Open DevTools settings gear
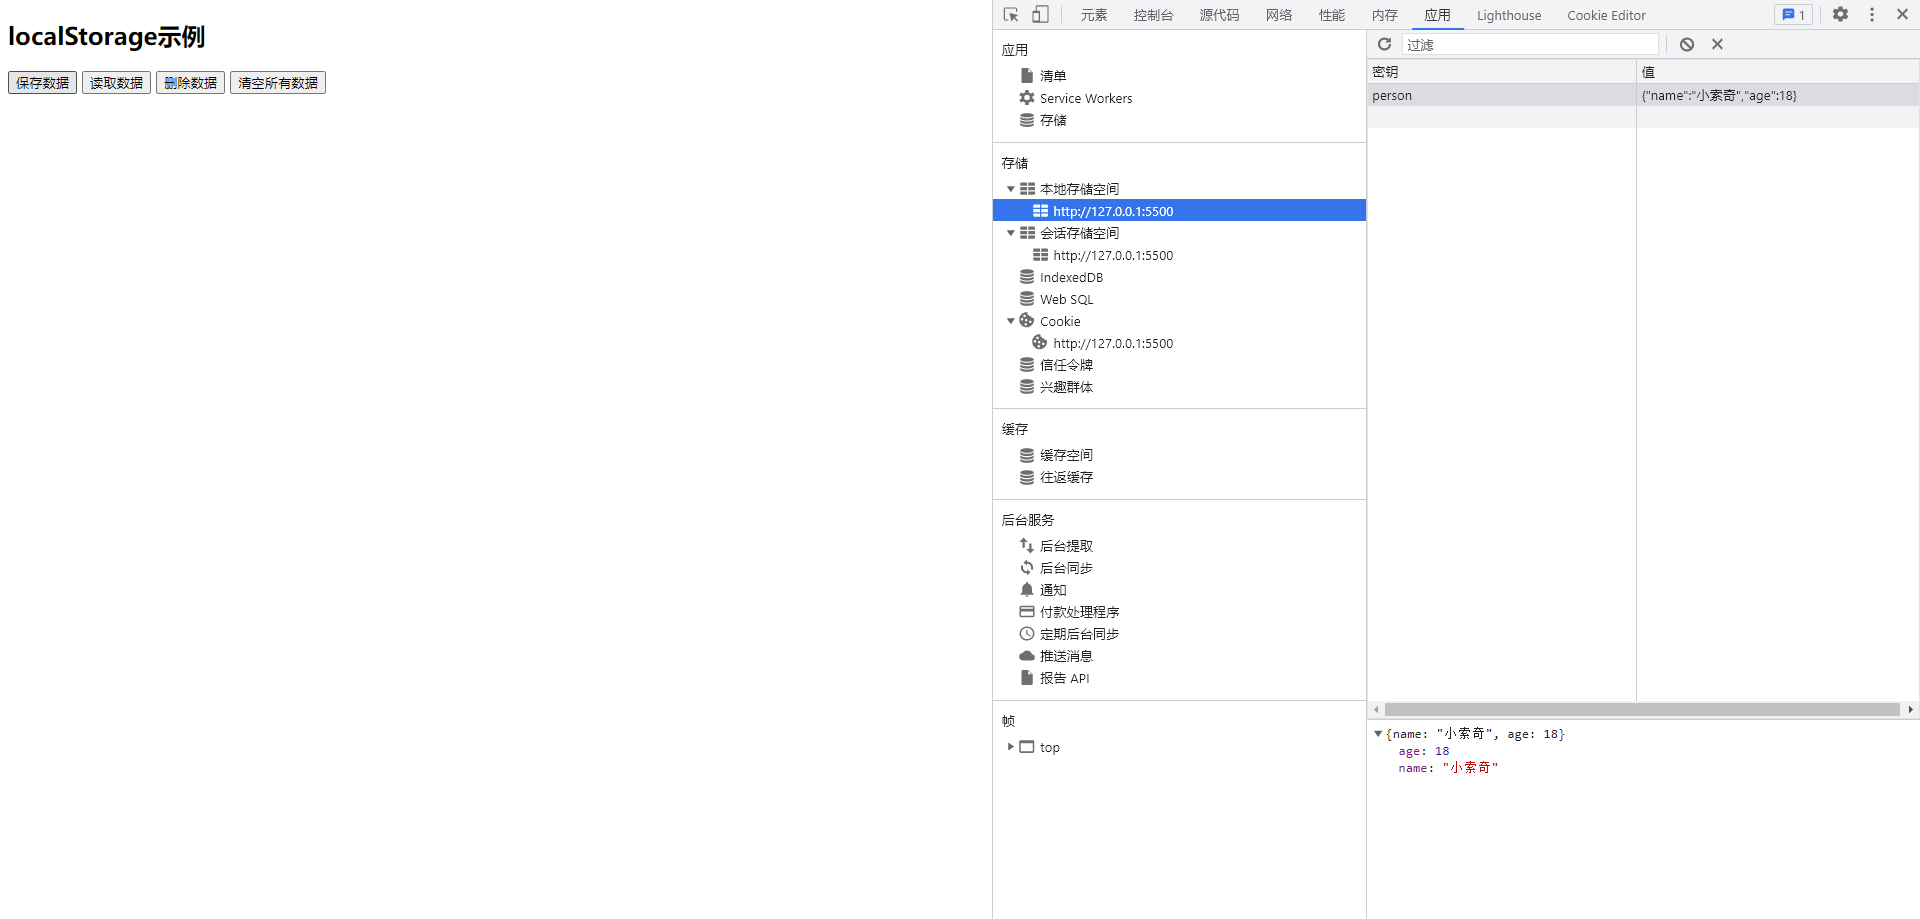1920x919 pixels. tap(1840, 15)
